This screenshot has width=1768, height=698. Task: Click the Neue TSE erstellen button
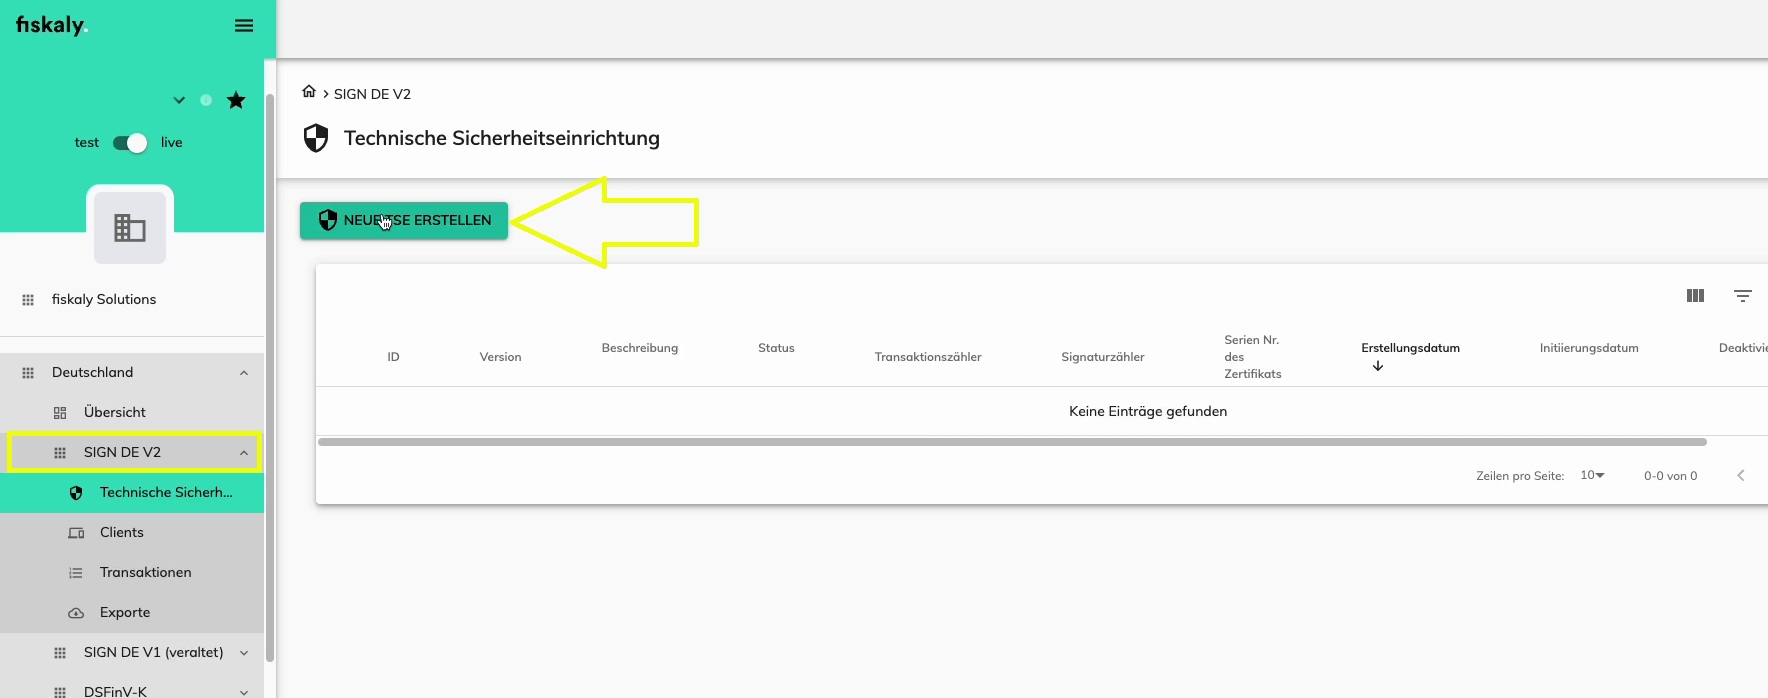pos(404,221)
